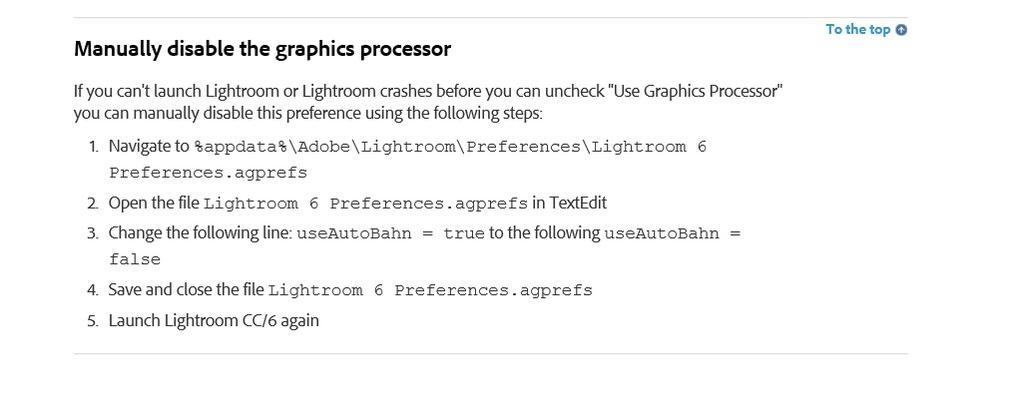Viewport: 1024px width, 419px height.
Task: Click the "To the top" link
Action: (857, 29)
